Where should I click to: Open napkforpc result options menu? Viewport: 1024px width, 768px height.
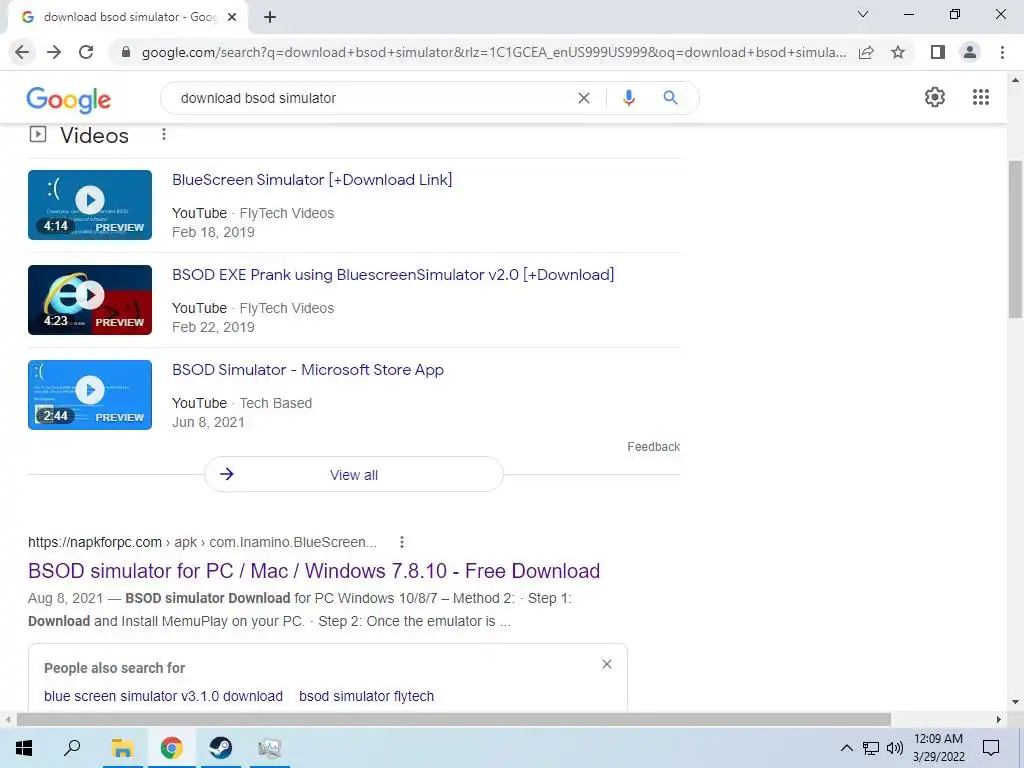(x=402, y=542)
